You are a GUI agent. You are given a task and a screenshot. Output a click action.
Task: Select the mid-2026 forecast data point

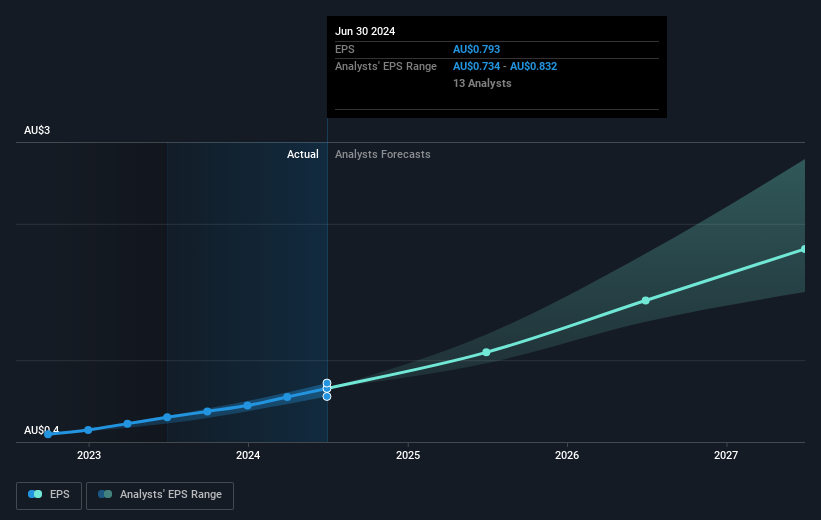click(646, 301)
